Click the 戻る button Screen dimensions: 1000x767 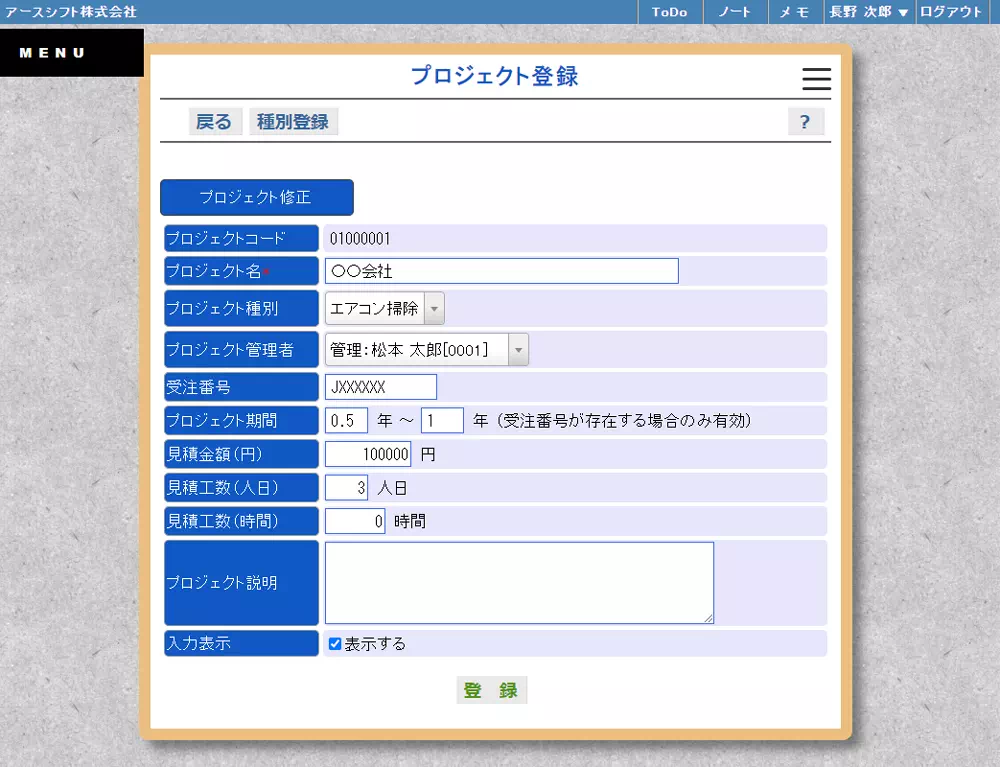215,120
